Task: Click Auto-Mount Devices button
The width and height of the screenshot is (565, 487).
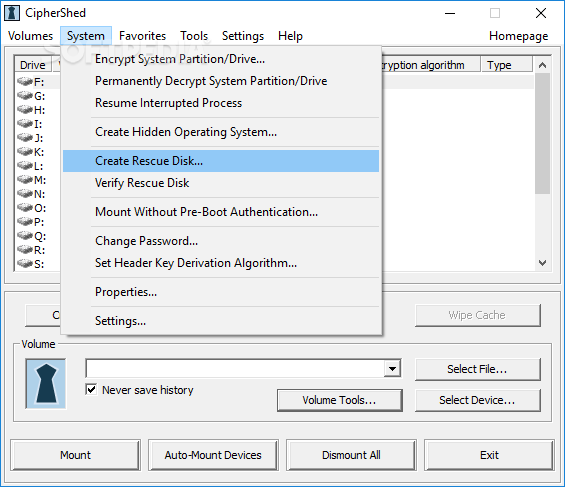Action: [213, 455]
